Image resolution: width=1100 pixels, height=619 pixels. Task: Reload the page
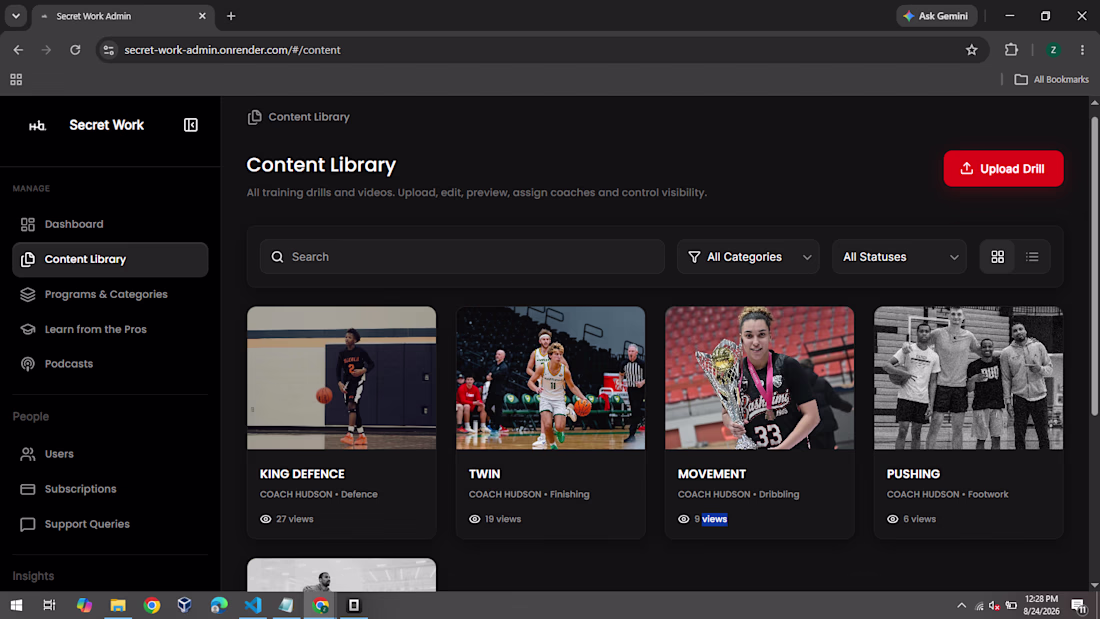point(75,50)
